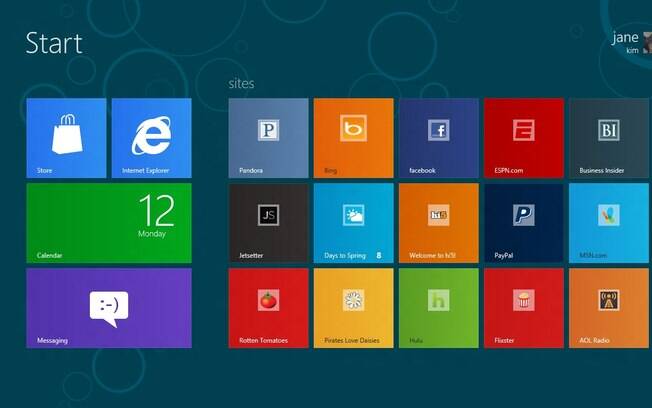The height and width of the screenshot is (408, 652).
Task: Click the user profile picture
Action: point(647,43)
